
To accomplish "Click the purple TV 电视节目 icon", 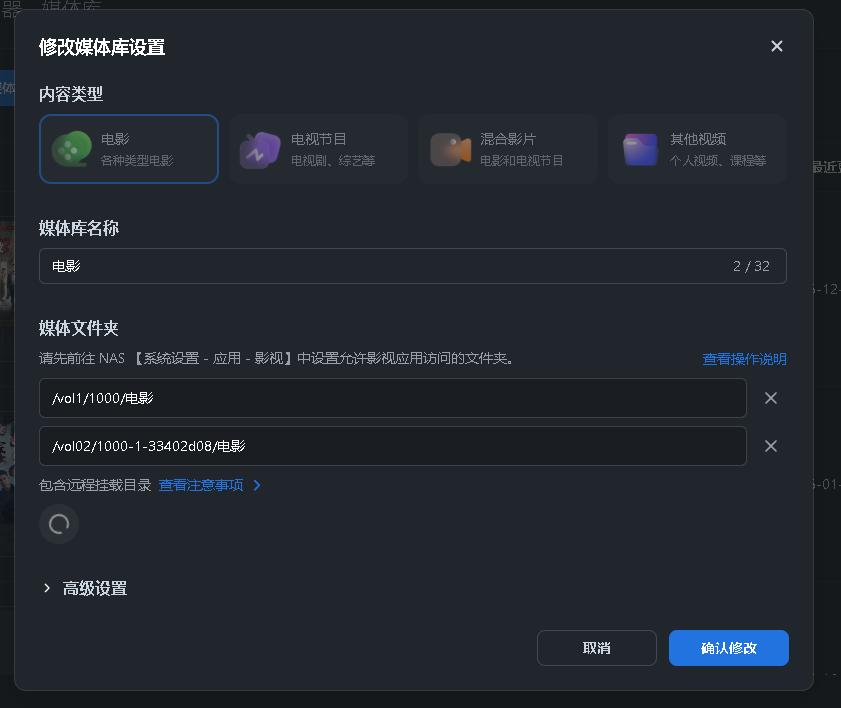I will click(x=260, y=150).
